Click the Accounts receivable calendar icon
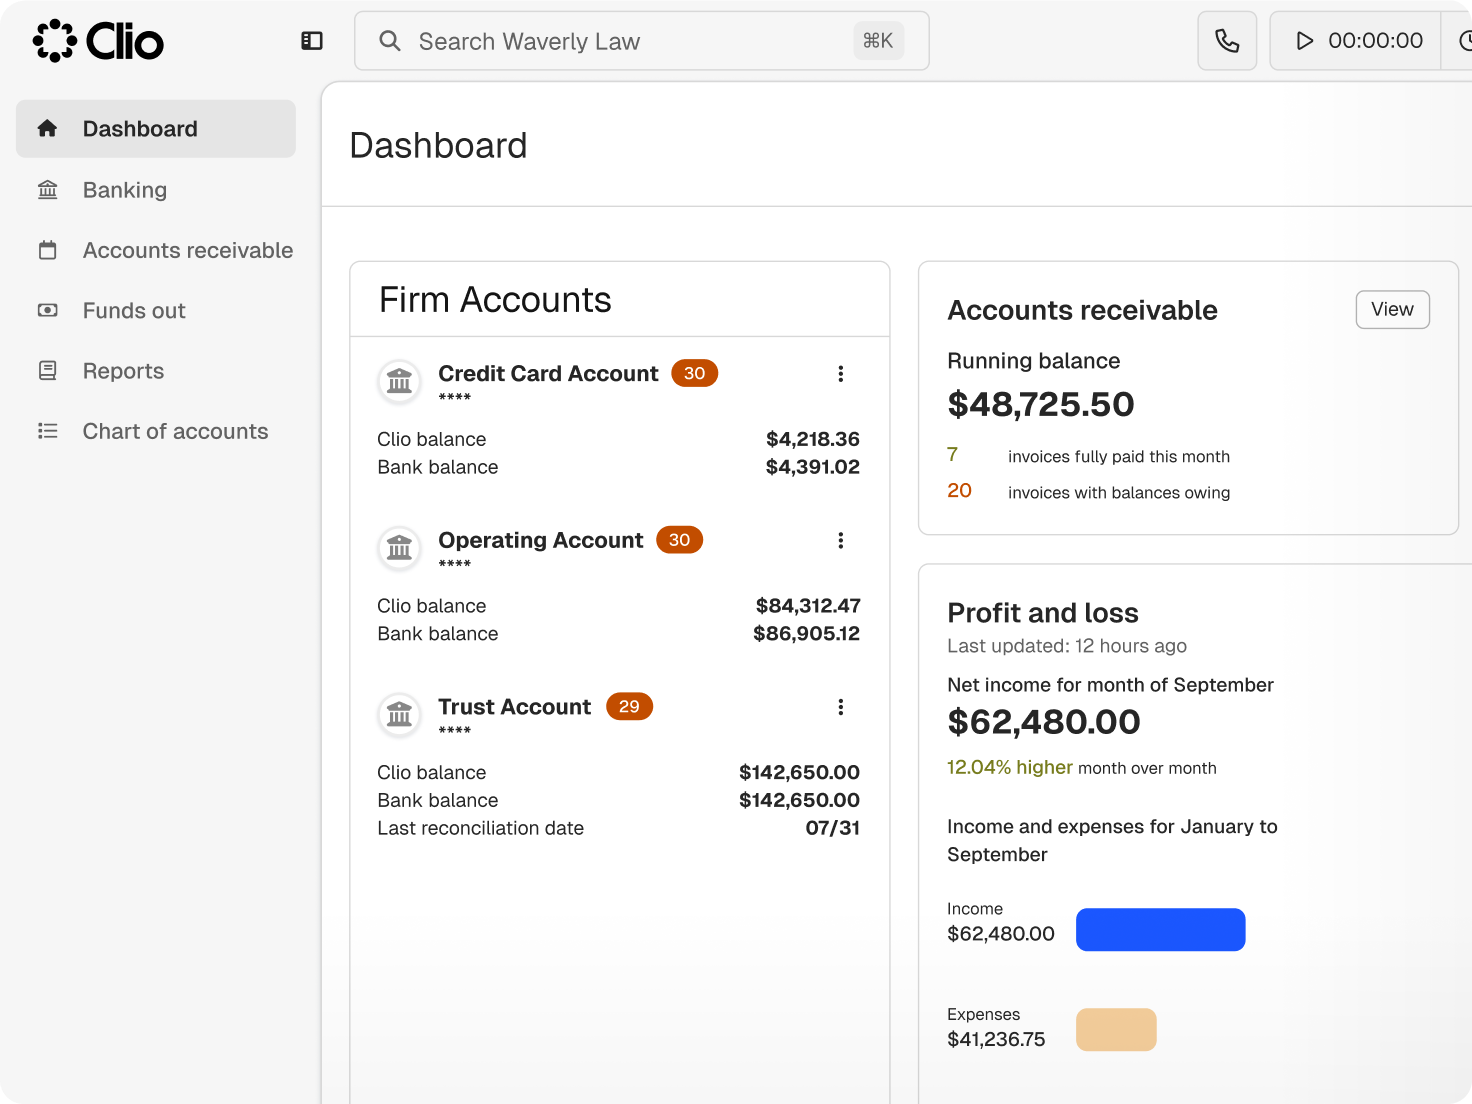1472x1104 pixels. (x=47, y=250)
